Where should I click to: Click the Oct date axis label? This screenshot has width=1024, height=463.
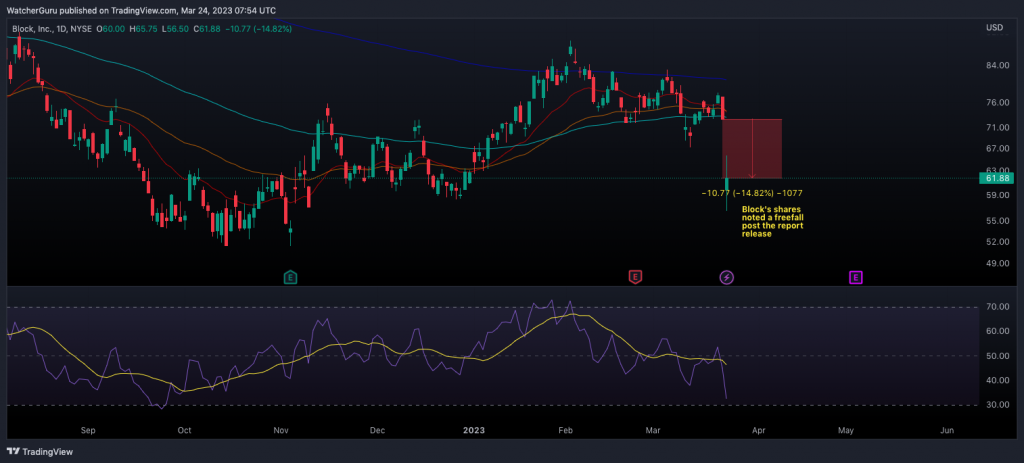(x=184, y=431)
